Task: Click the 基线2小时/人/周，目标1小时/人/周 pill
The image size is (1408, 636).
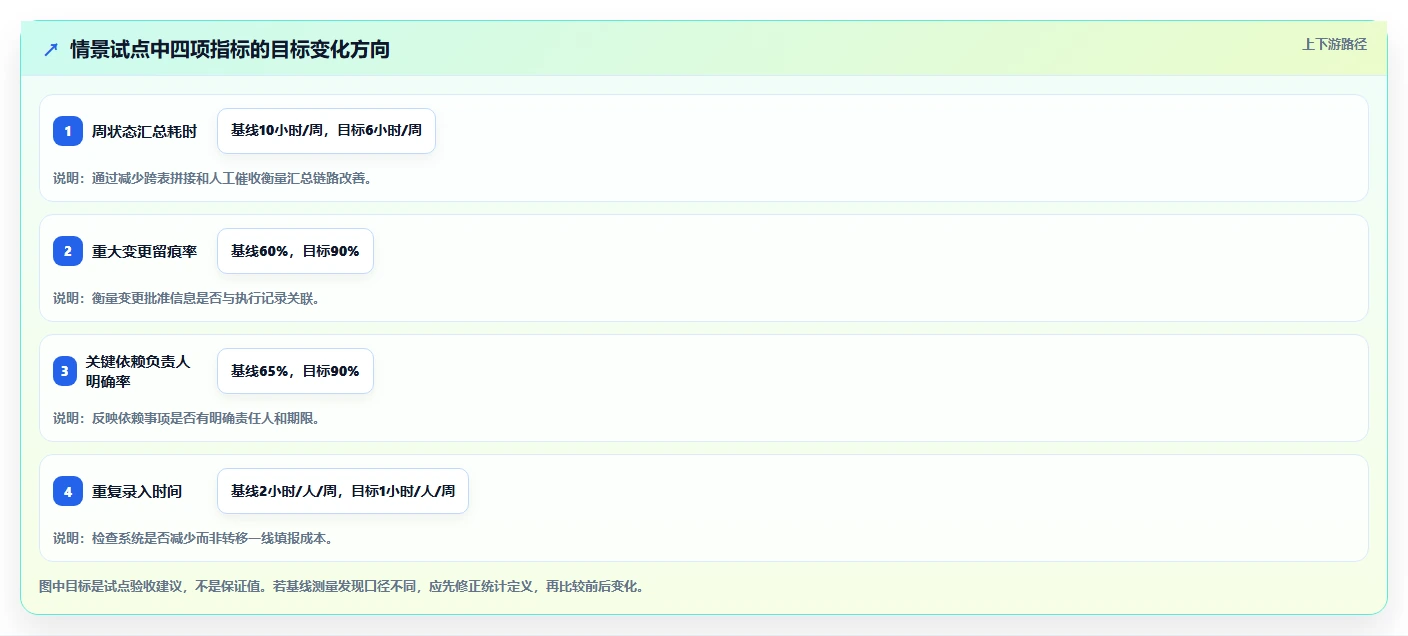Action: click(x=343, y=491)
